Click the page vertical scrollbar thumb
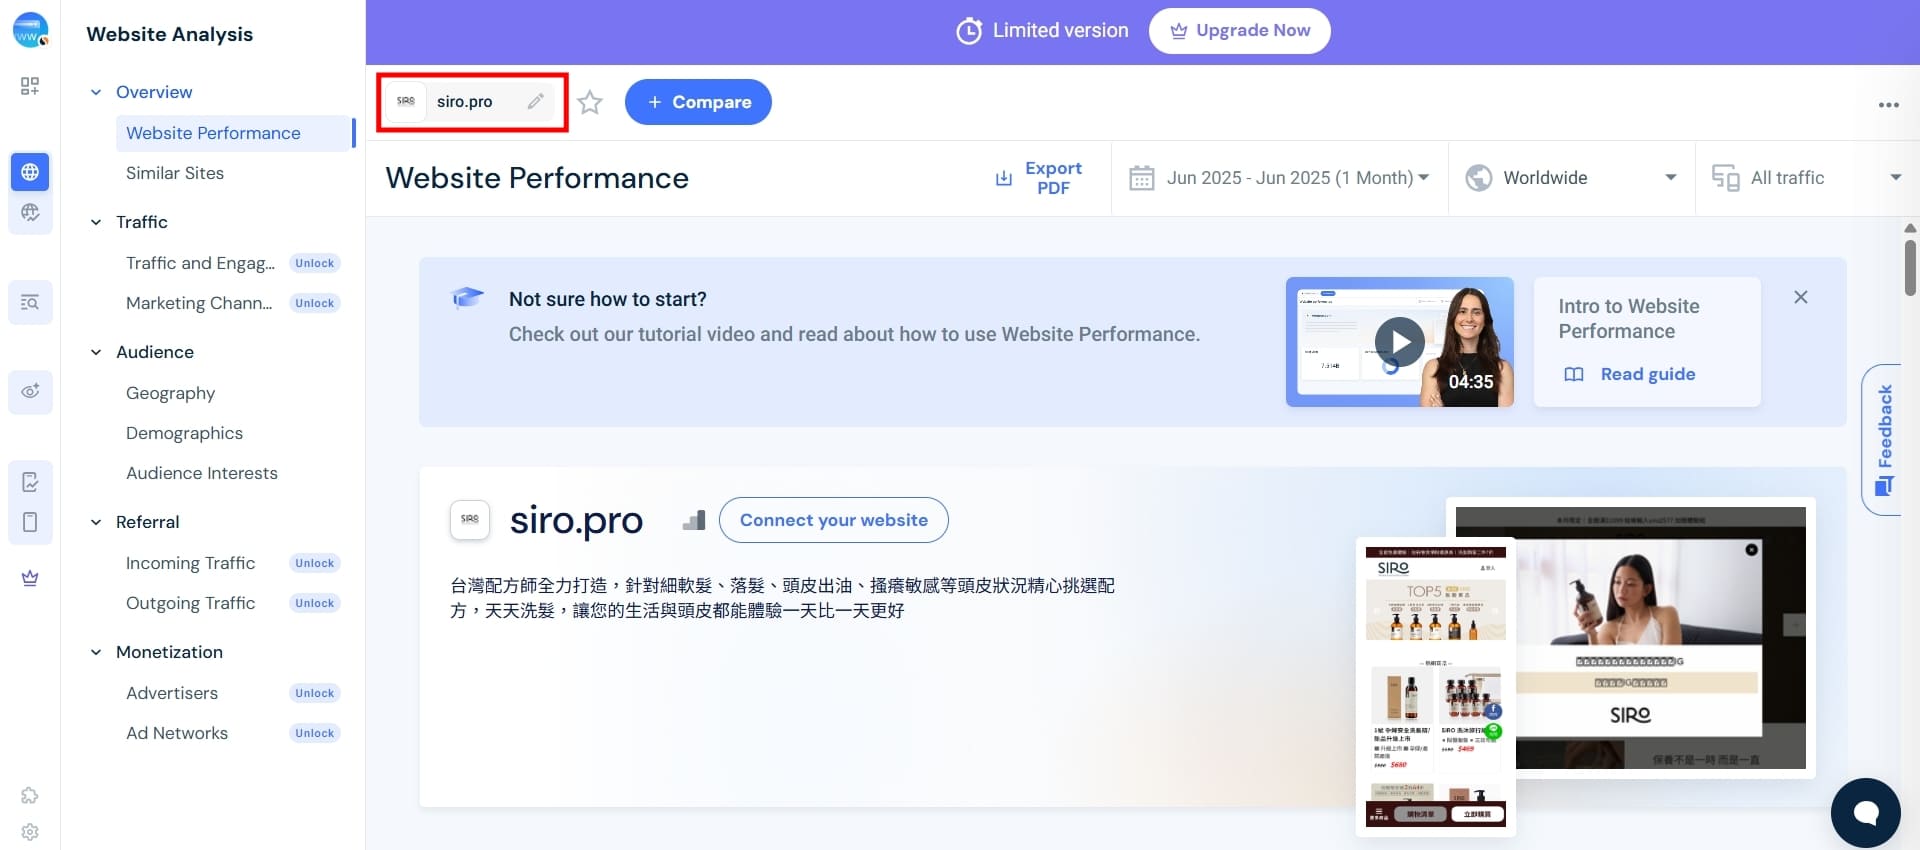This screenshot has height=850, width=1920. (1910, 267)
